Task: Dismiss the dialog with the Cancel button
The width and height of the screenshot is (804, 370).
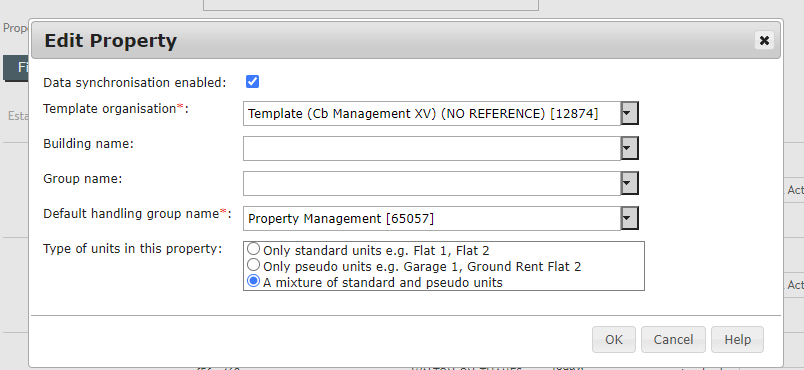Action: (673, 340)
